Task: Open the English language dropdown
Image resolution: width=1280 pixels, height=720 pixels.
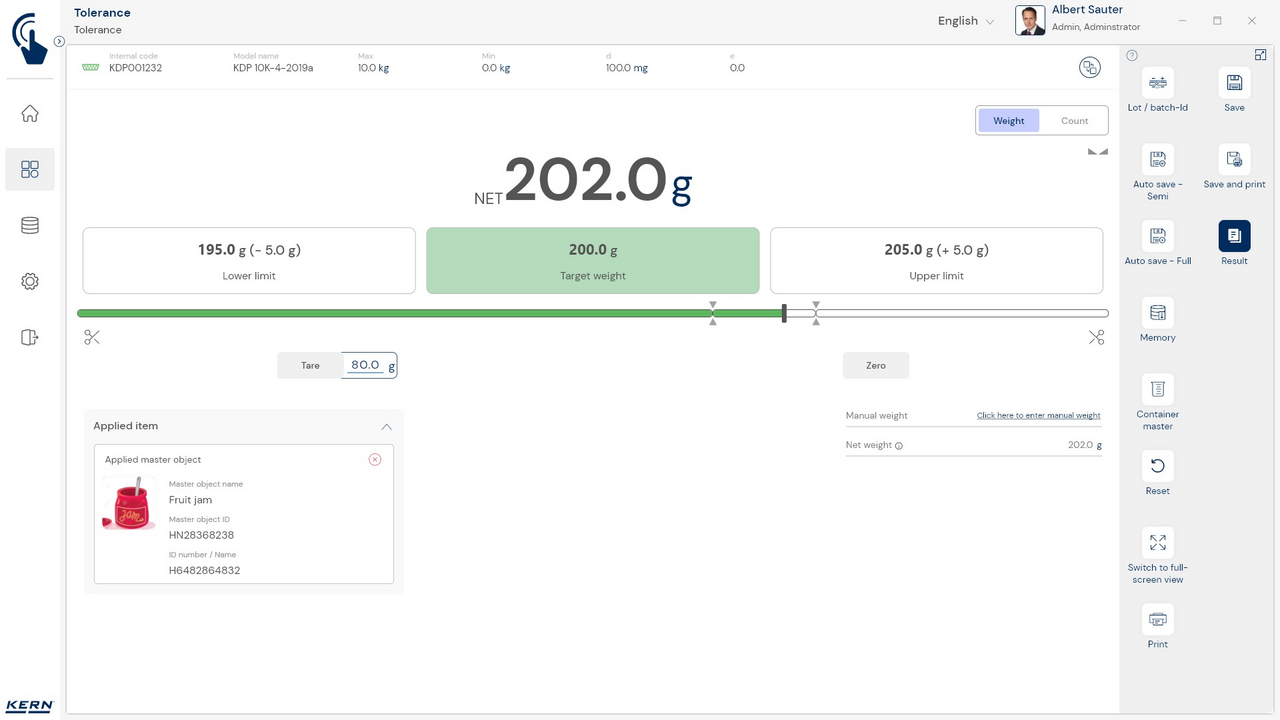Action: [965, 21]
